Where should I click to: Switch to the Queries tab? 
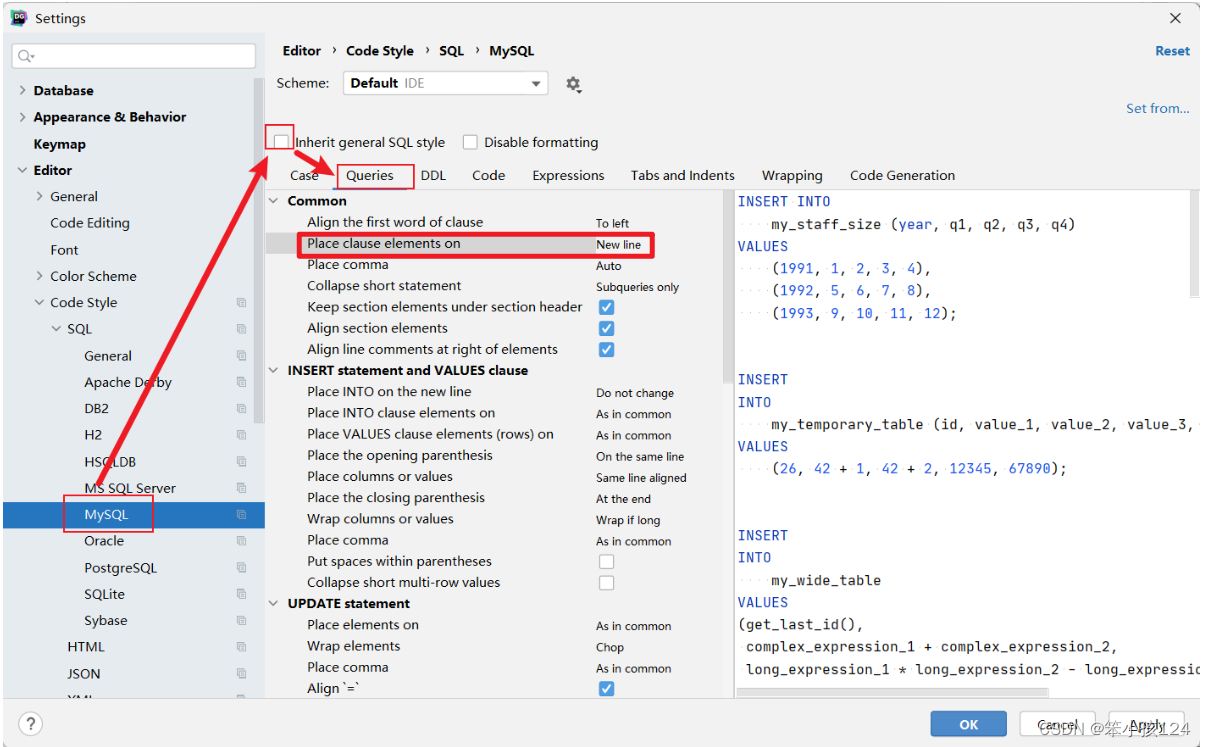click(370, 175)
